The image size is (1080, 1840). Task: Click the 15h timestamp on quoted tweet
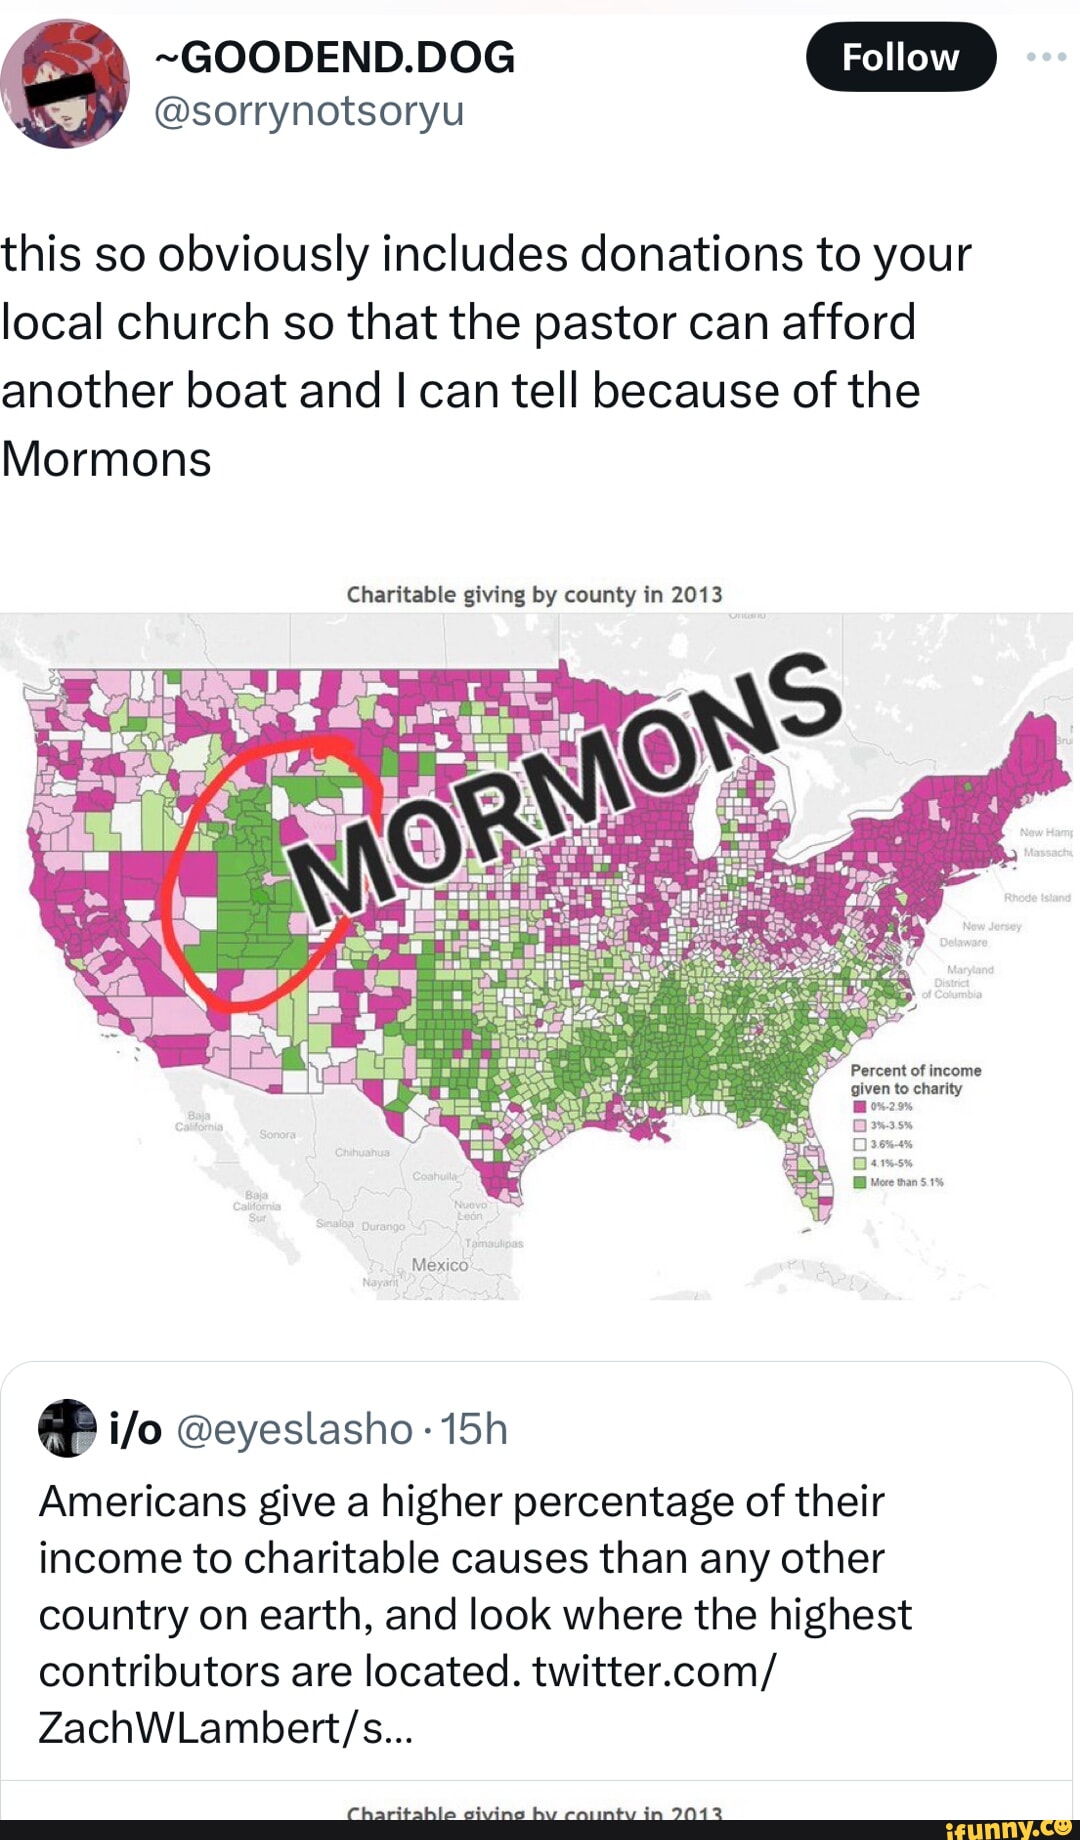click(x=474, y=1430)
